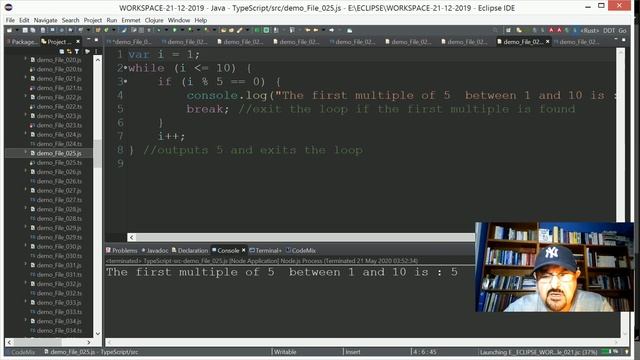Viewport: 640px width, 360px height.
Task: Open the Problems tab
Action: coord(122,250)
